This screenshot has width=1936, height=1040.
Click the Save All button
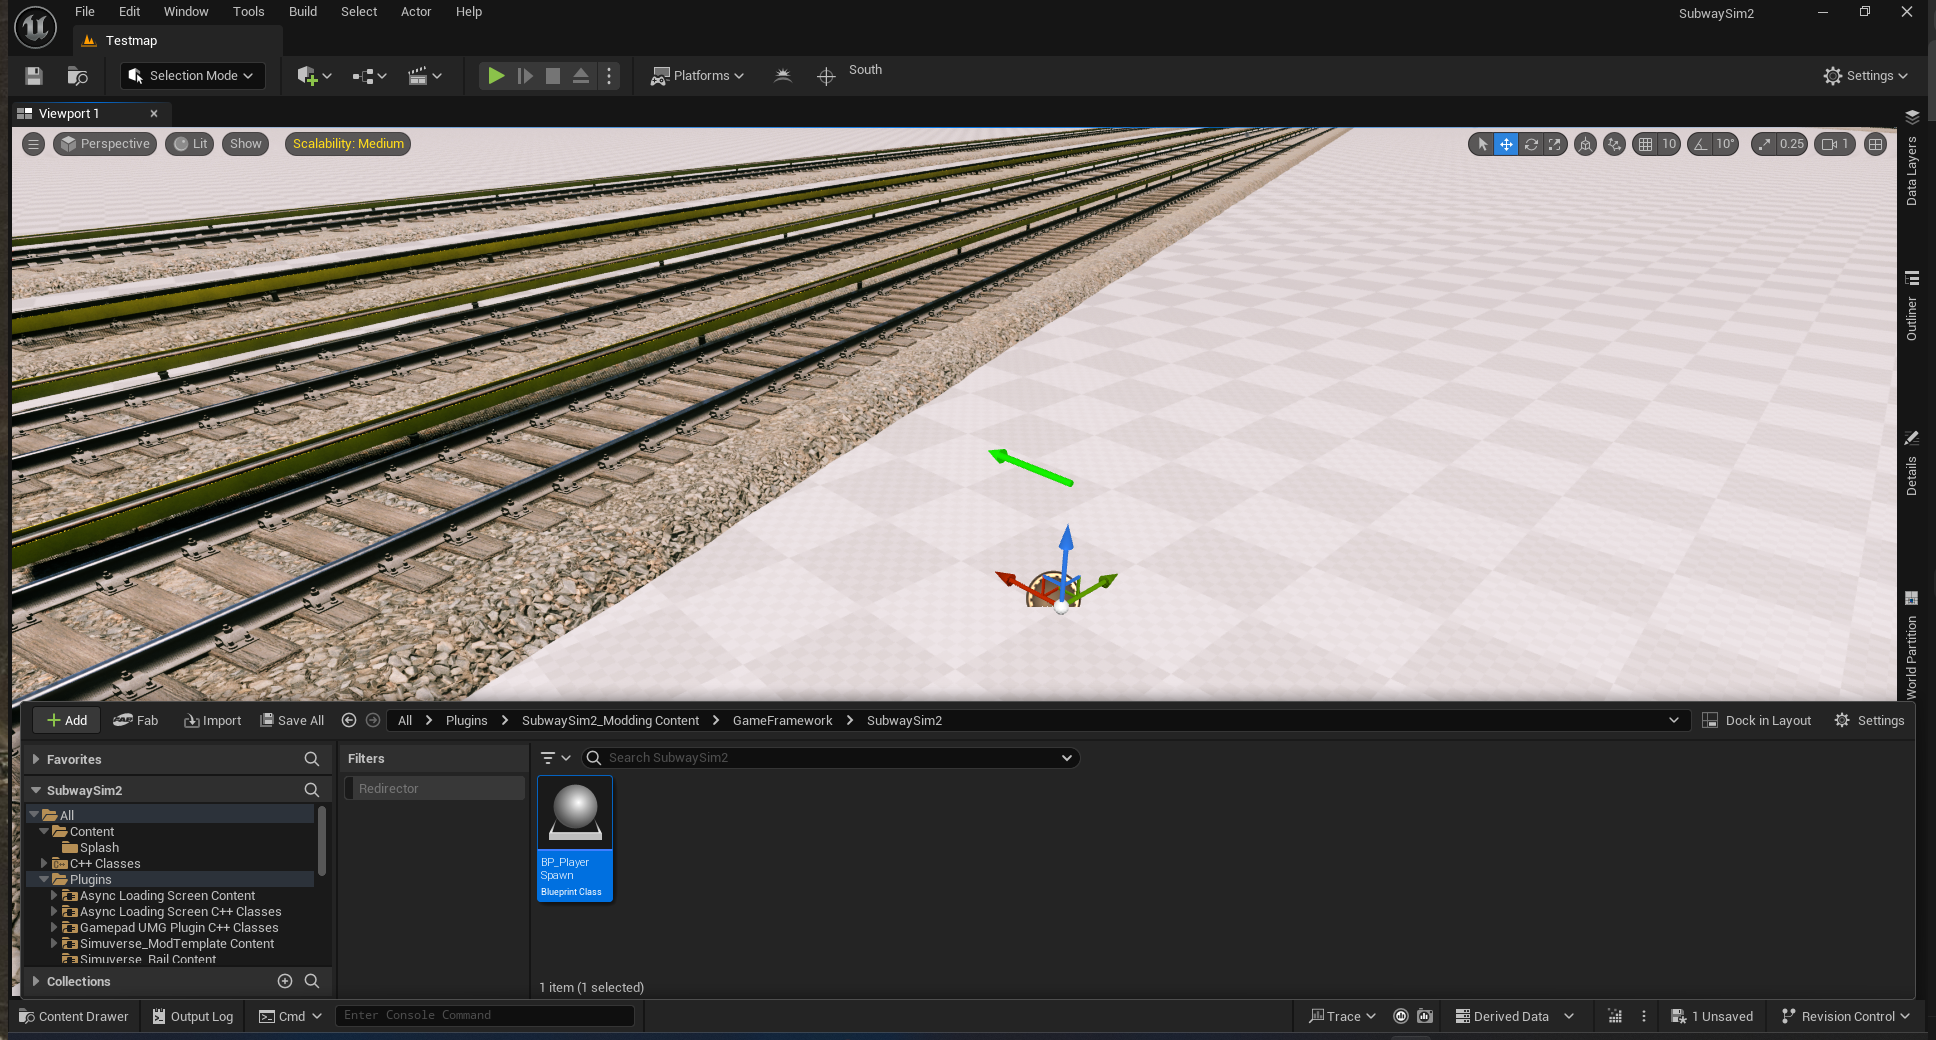click(x=292, y=720)
